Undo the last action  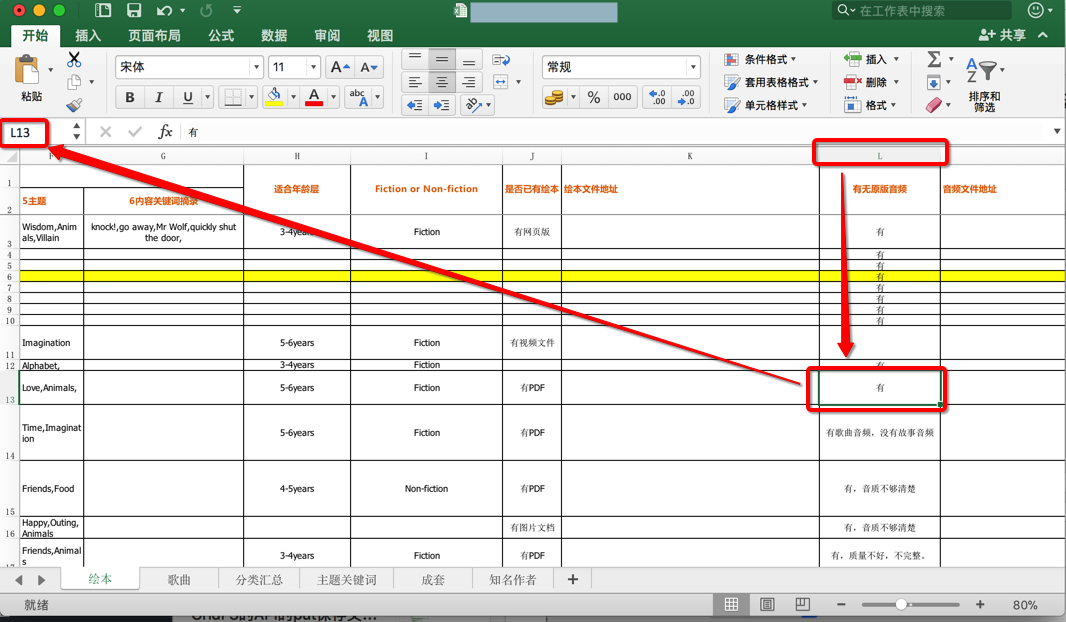pyautogui.click(x=165, y=10)
